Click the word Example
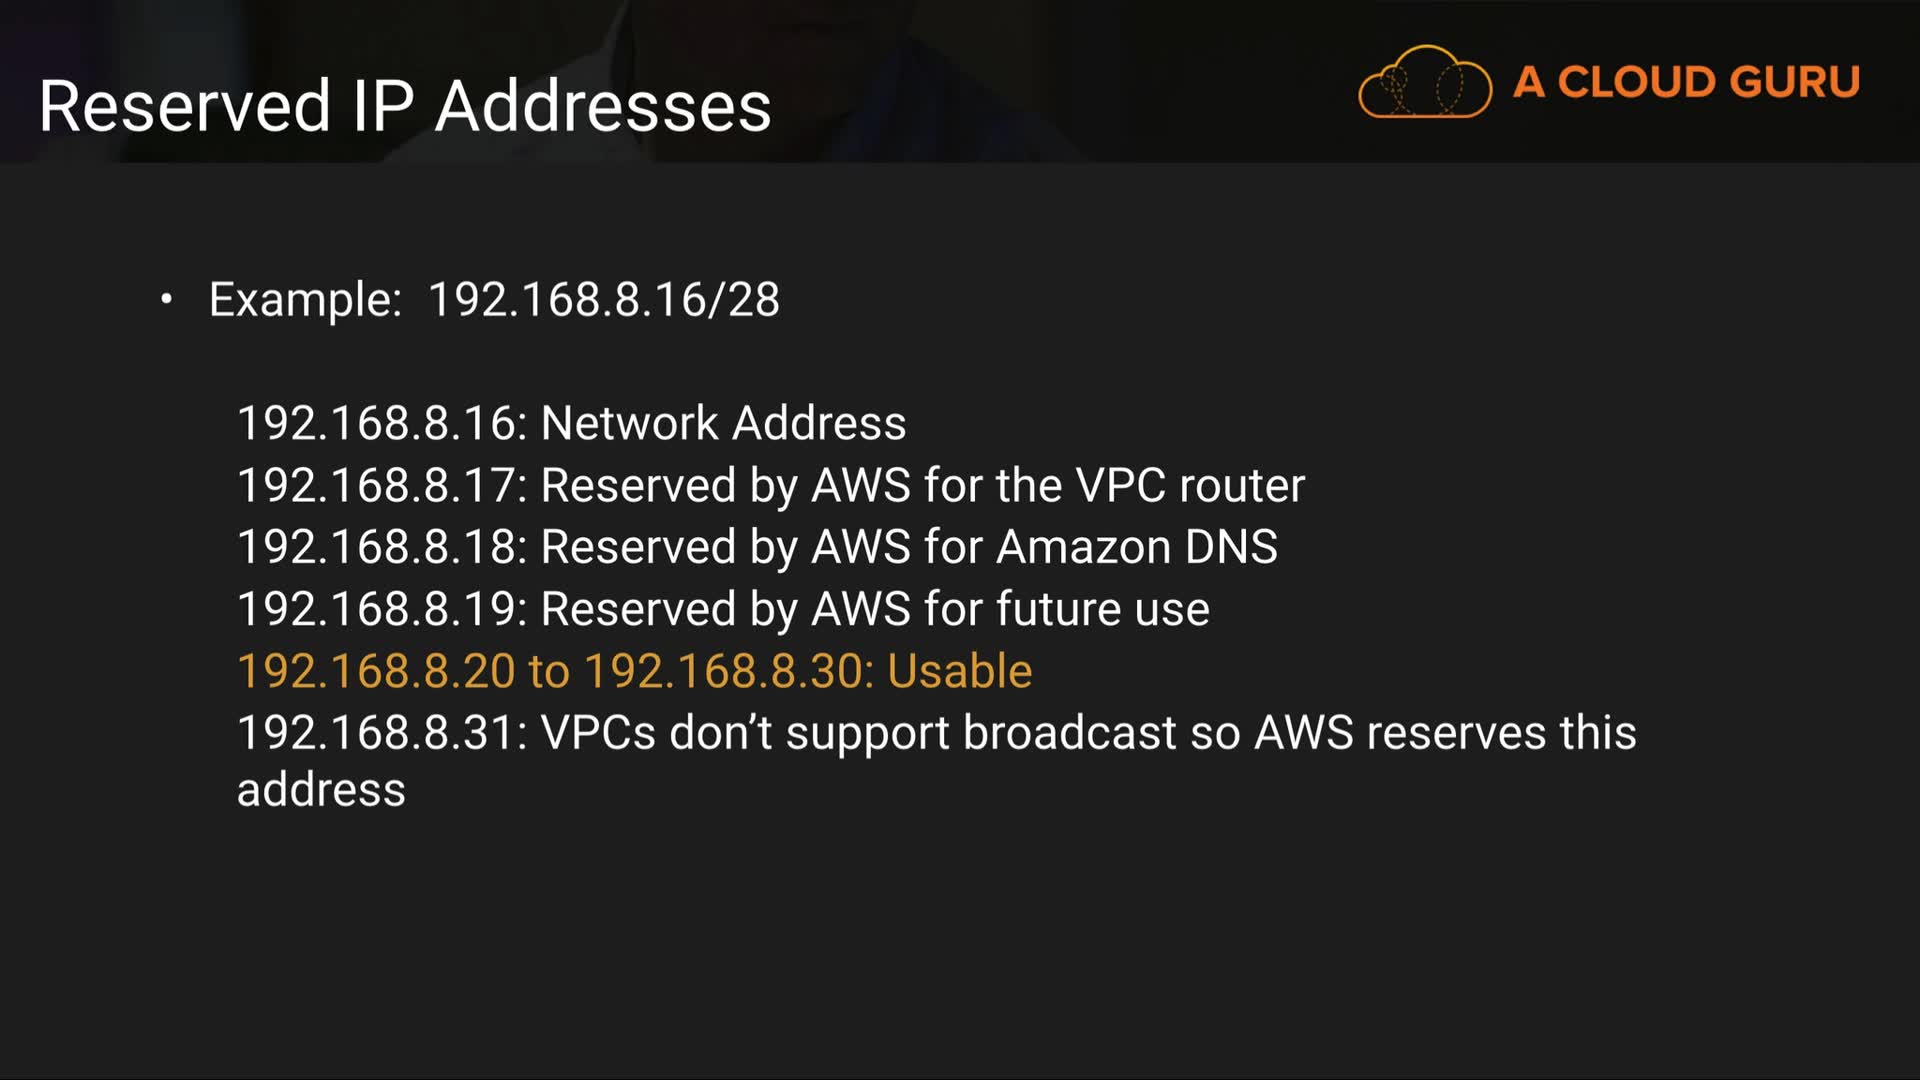This screenshot has width=1920, height=1080. [304, 300]
